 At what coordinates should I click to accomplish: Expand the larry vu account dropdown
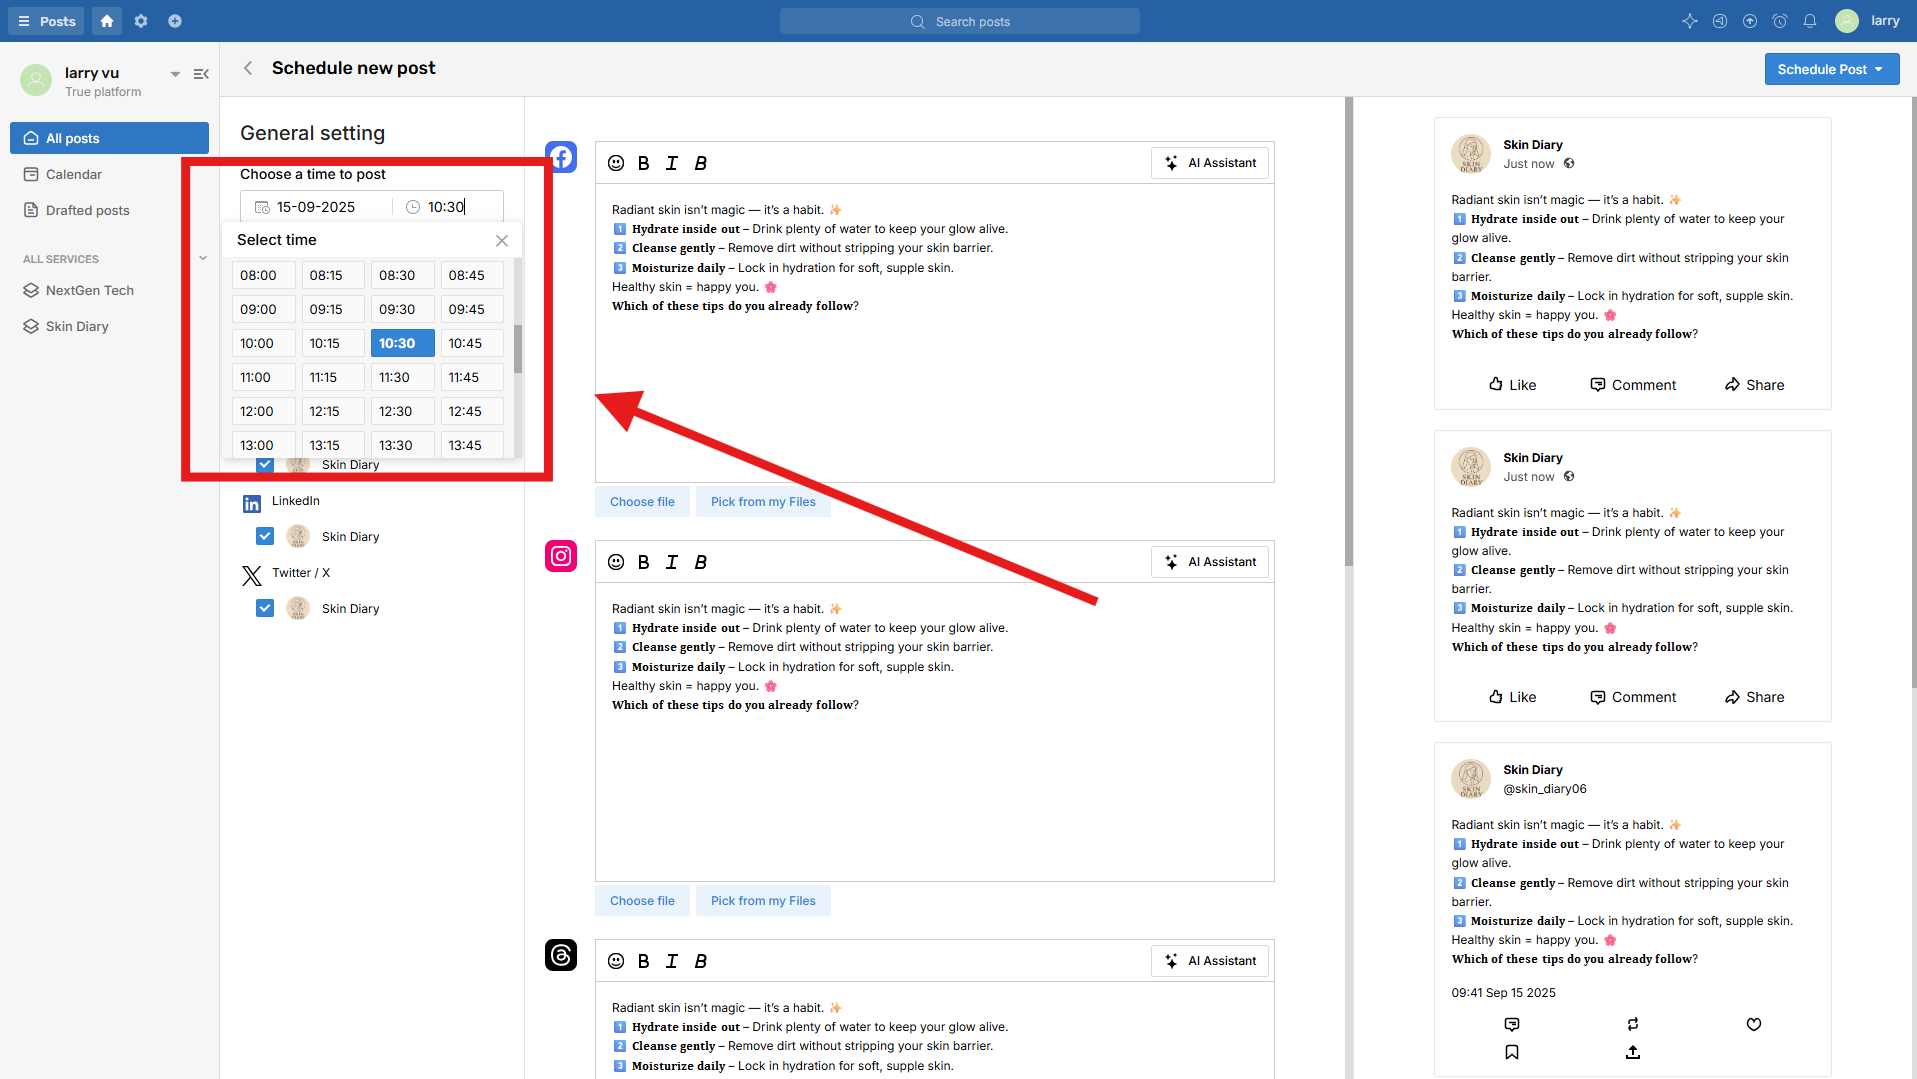tap(175, 74)
